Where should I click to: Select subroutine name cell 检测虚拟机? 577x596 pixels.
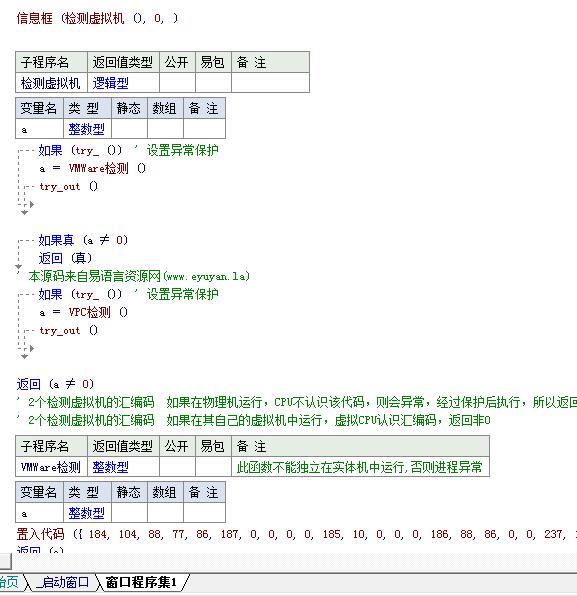click(51, 83)
